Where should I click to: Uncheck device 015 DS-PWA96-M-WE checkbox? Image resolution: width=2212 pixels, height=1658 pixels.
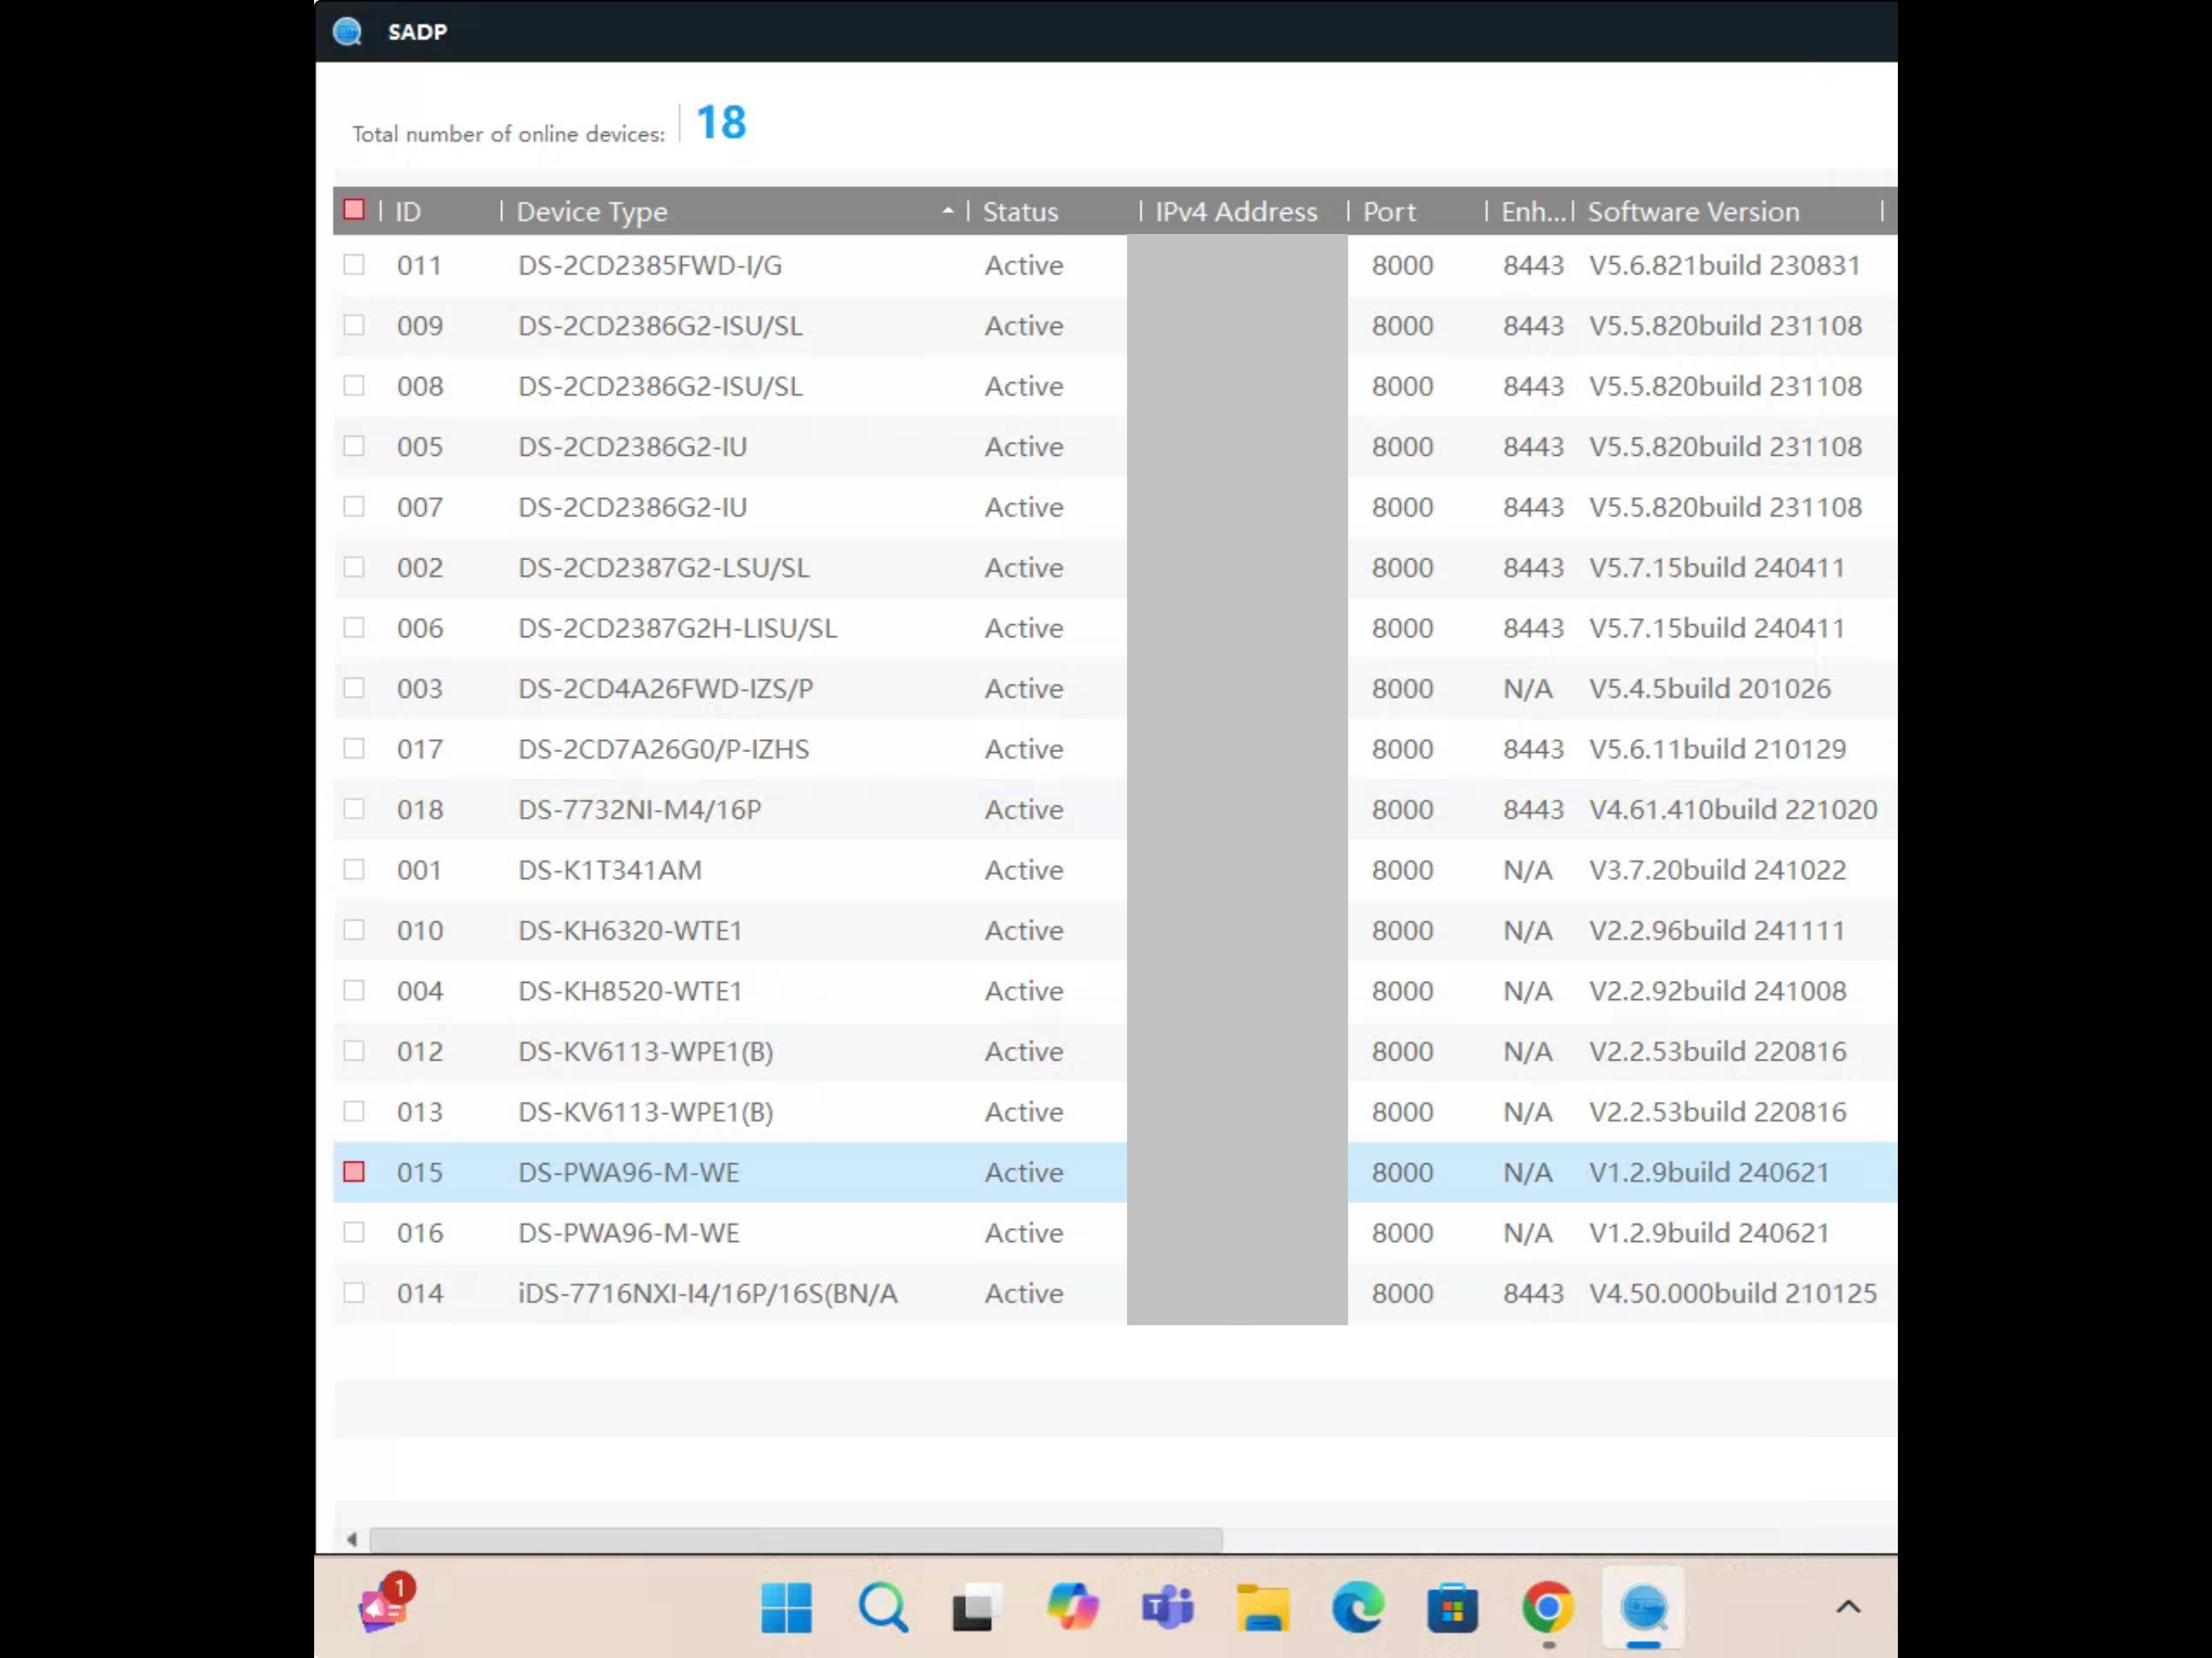pyautogui.click(x=354, y=1172)
